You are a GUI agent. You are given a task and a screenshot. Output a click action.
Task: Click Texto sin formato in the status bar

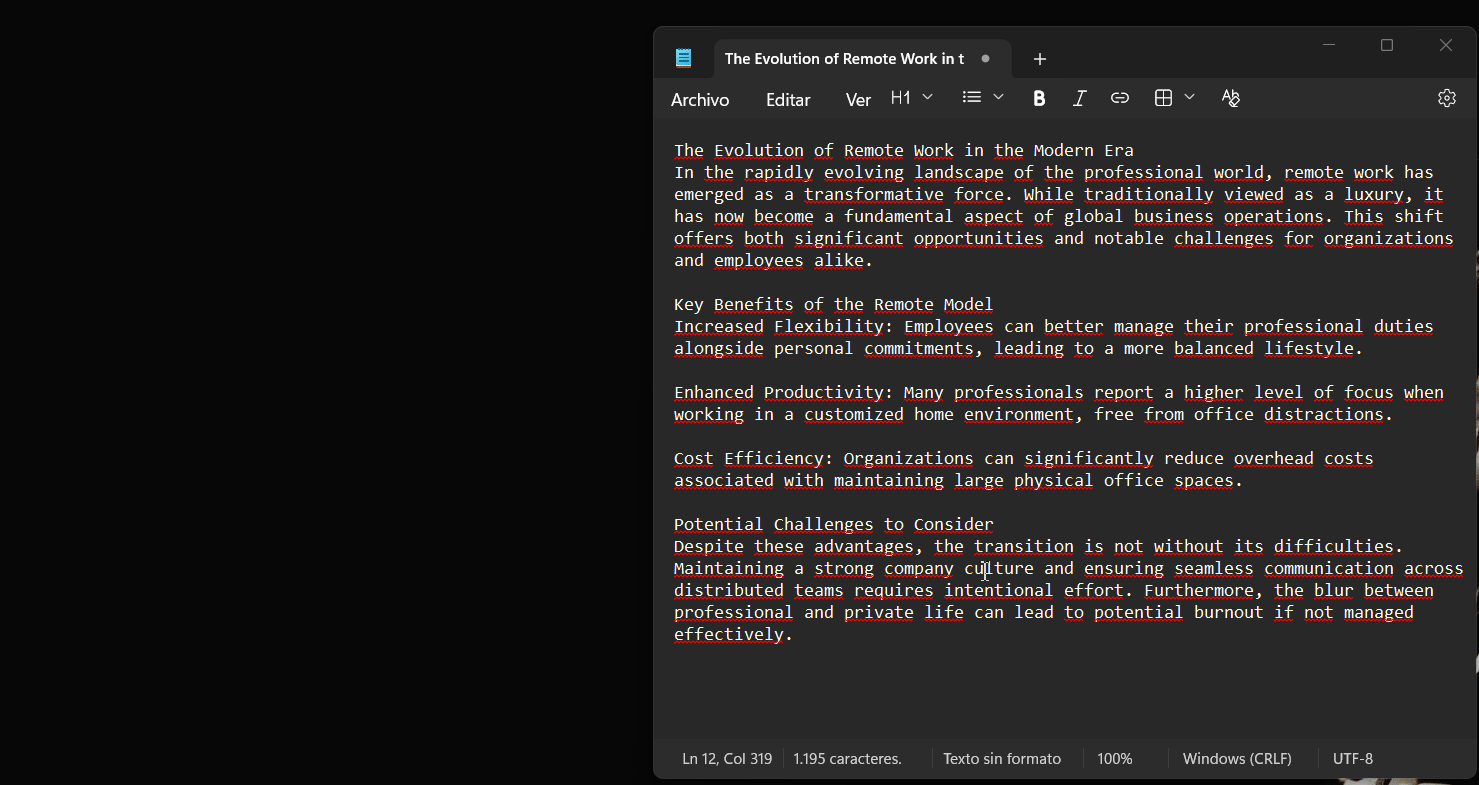1002,758
